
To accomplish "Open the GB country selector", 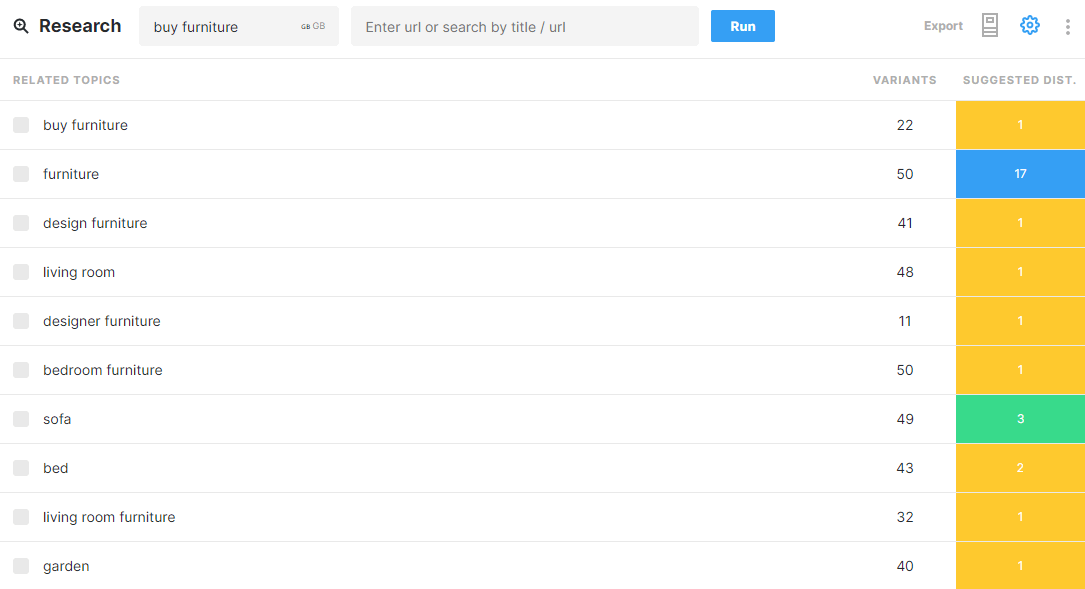I will click(313, 27).
